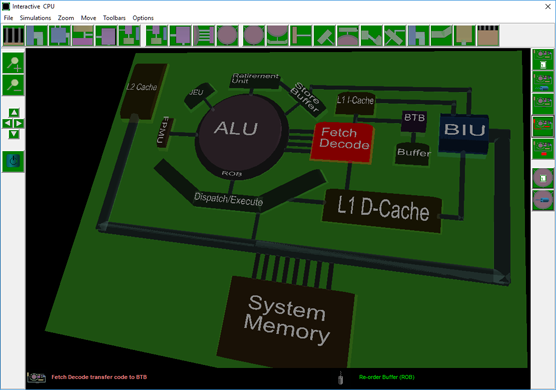Click the L1 I-Cache block
The image size is (556, 390).
[355, 103]
